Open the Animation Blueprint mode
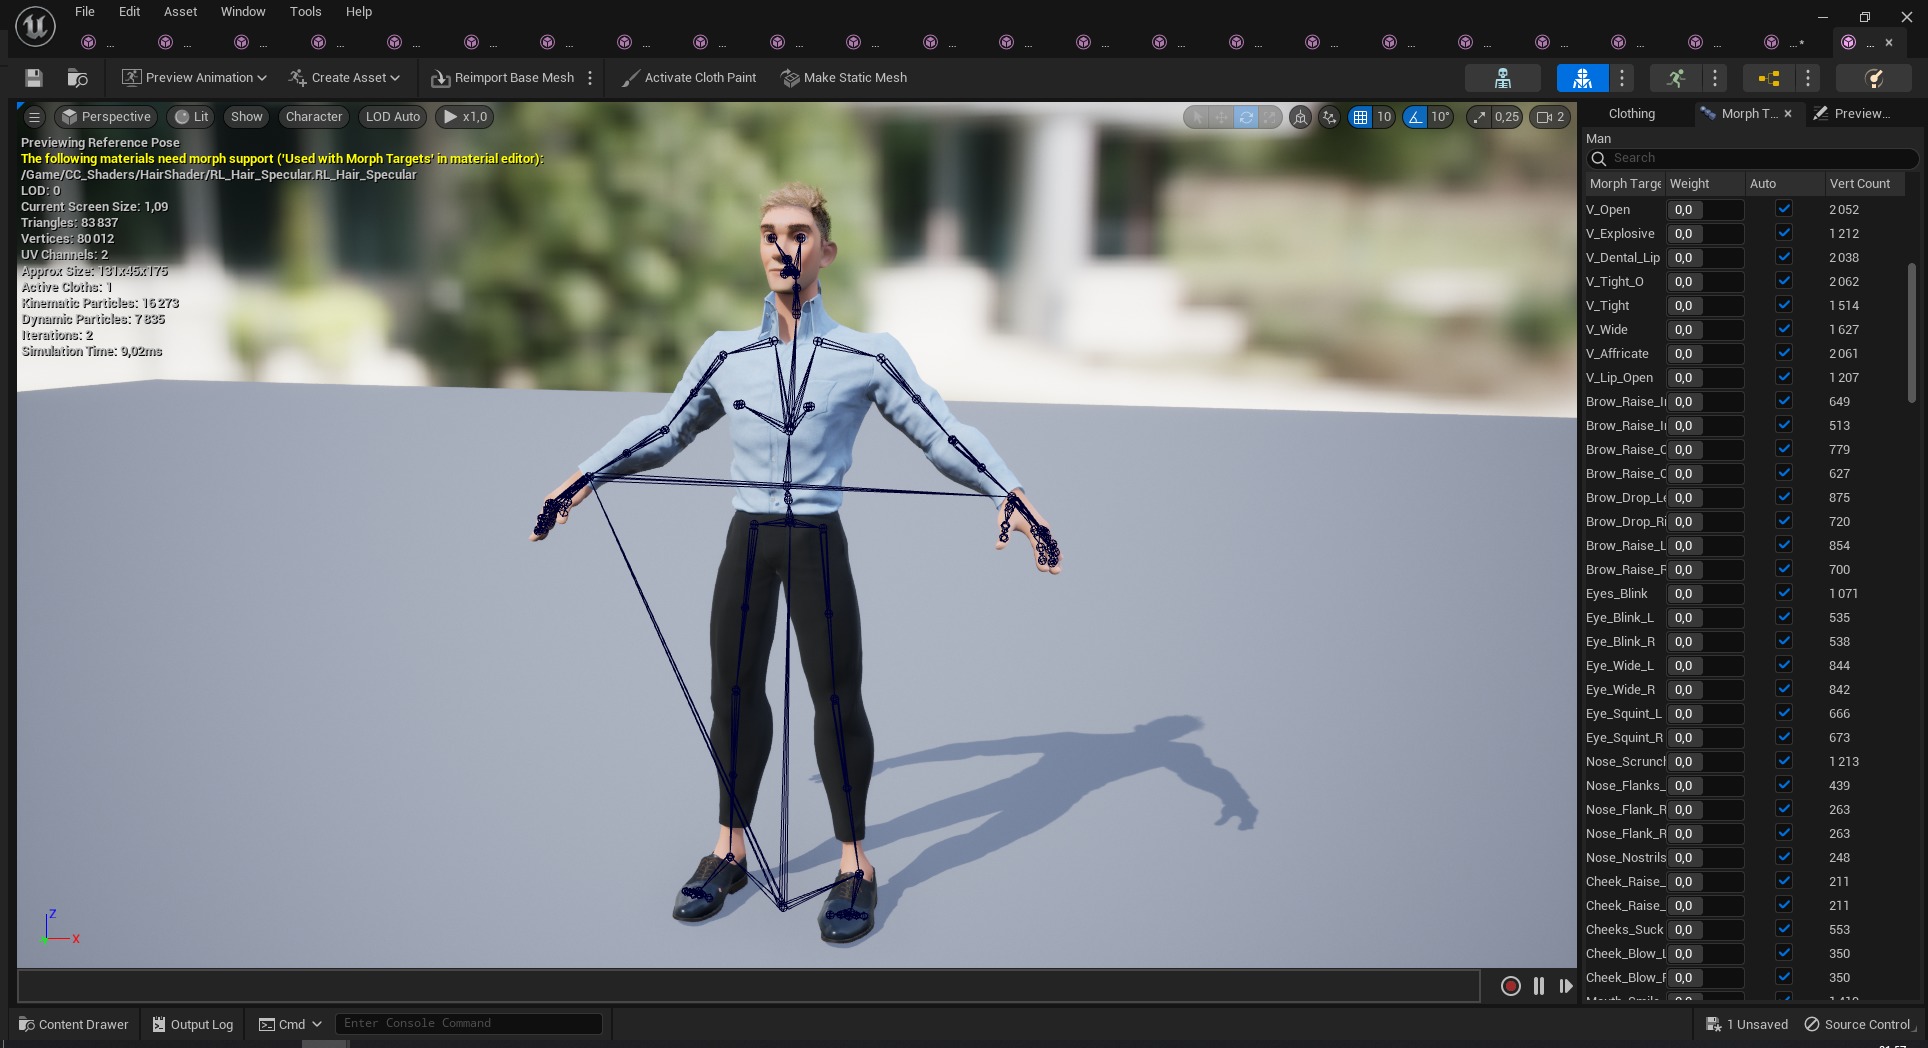Viewport: 1928px width, 1048px height. tap(1768, 78)
